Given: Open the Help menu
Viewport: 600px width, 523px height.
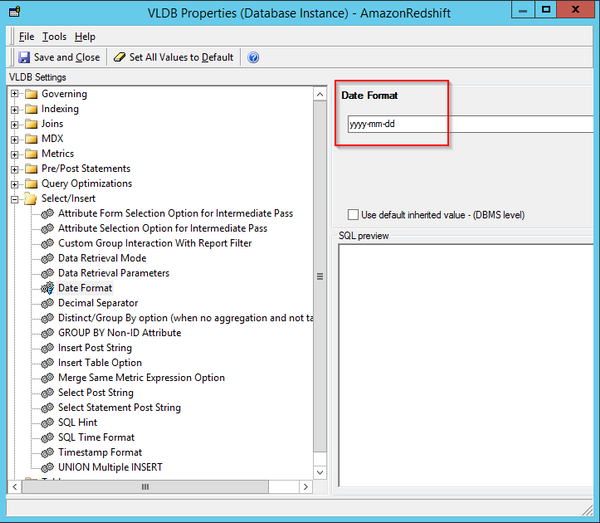Looking at the screenshot, I should [x=85, y=37].
